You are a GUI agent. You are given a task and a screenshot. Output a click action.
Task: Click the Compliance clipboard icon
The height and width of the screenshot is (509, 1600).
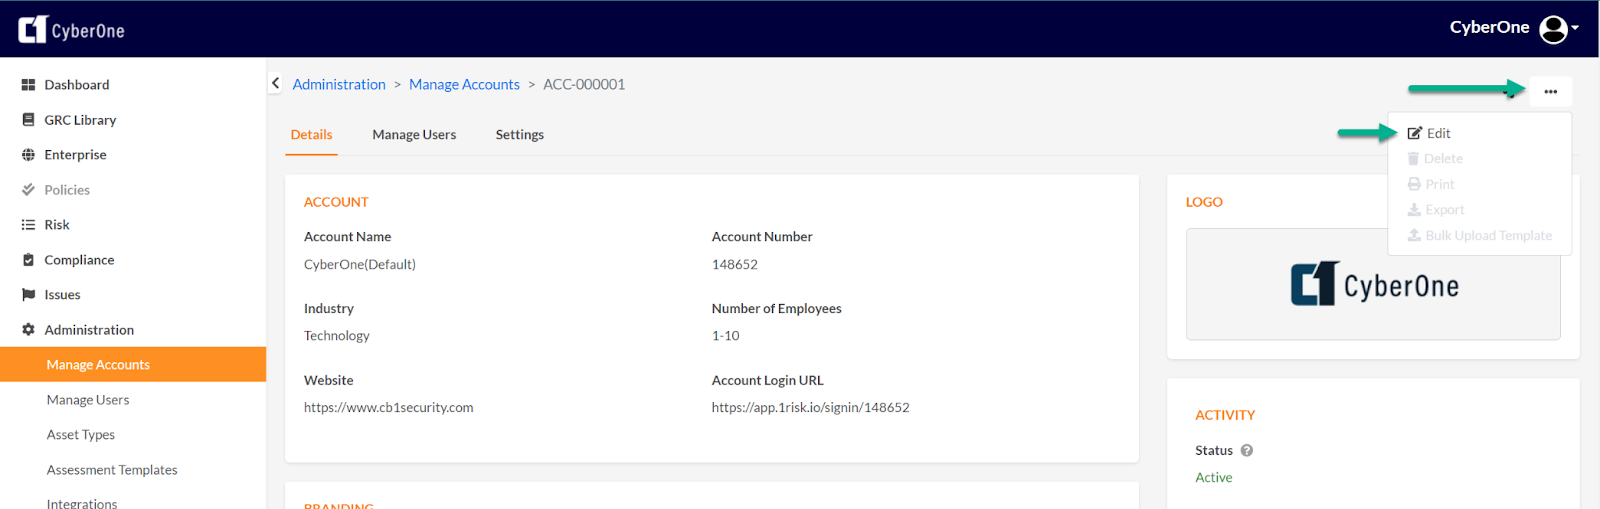coord(28,260)
